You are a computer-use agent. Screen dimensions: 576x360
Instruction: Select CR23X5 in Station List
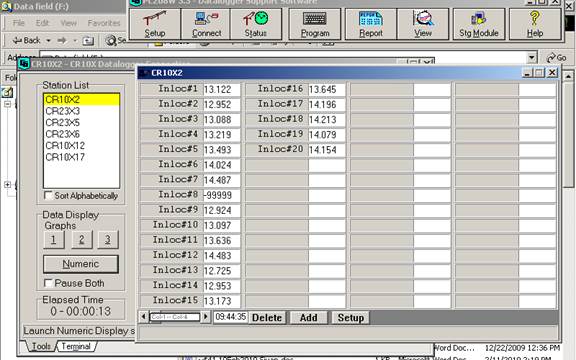point(82,122)
